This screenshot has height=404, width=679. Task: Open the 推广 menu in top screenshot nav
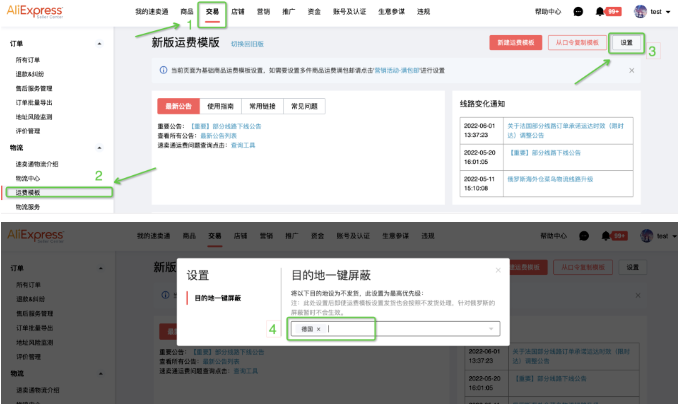[289, 12]
